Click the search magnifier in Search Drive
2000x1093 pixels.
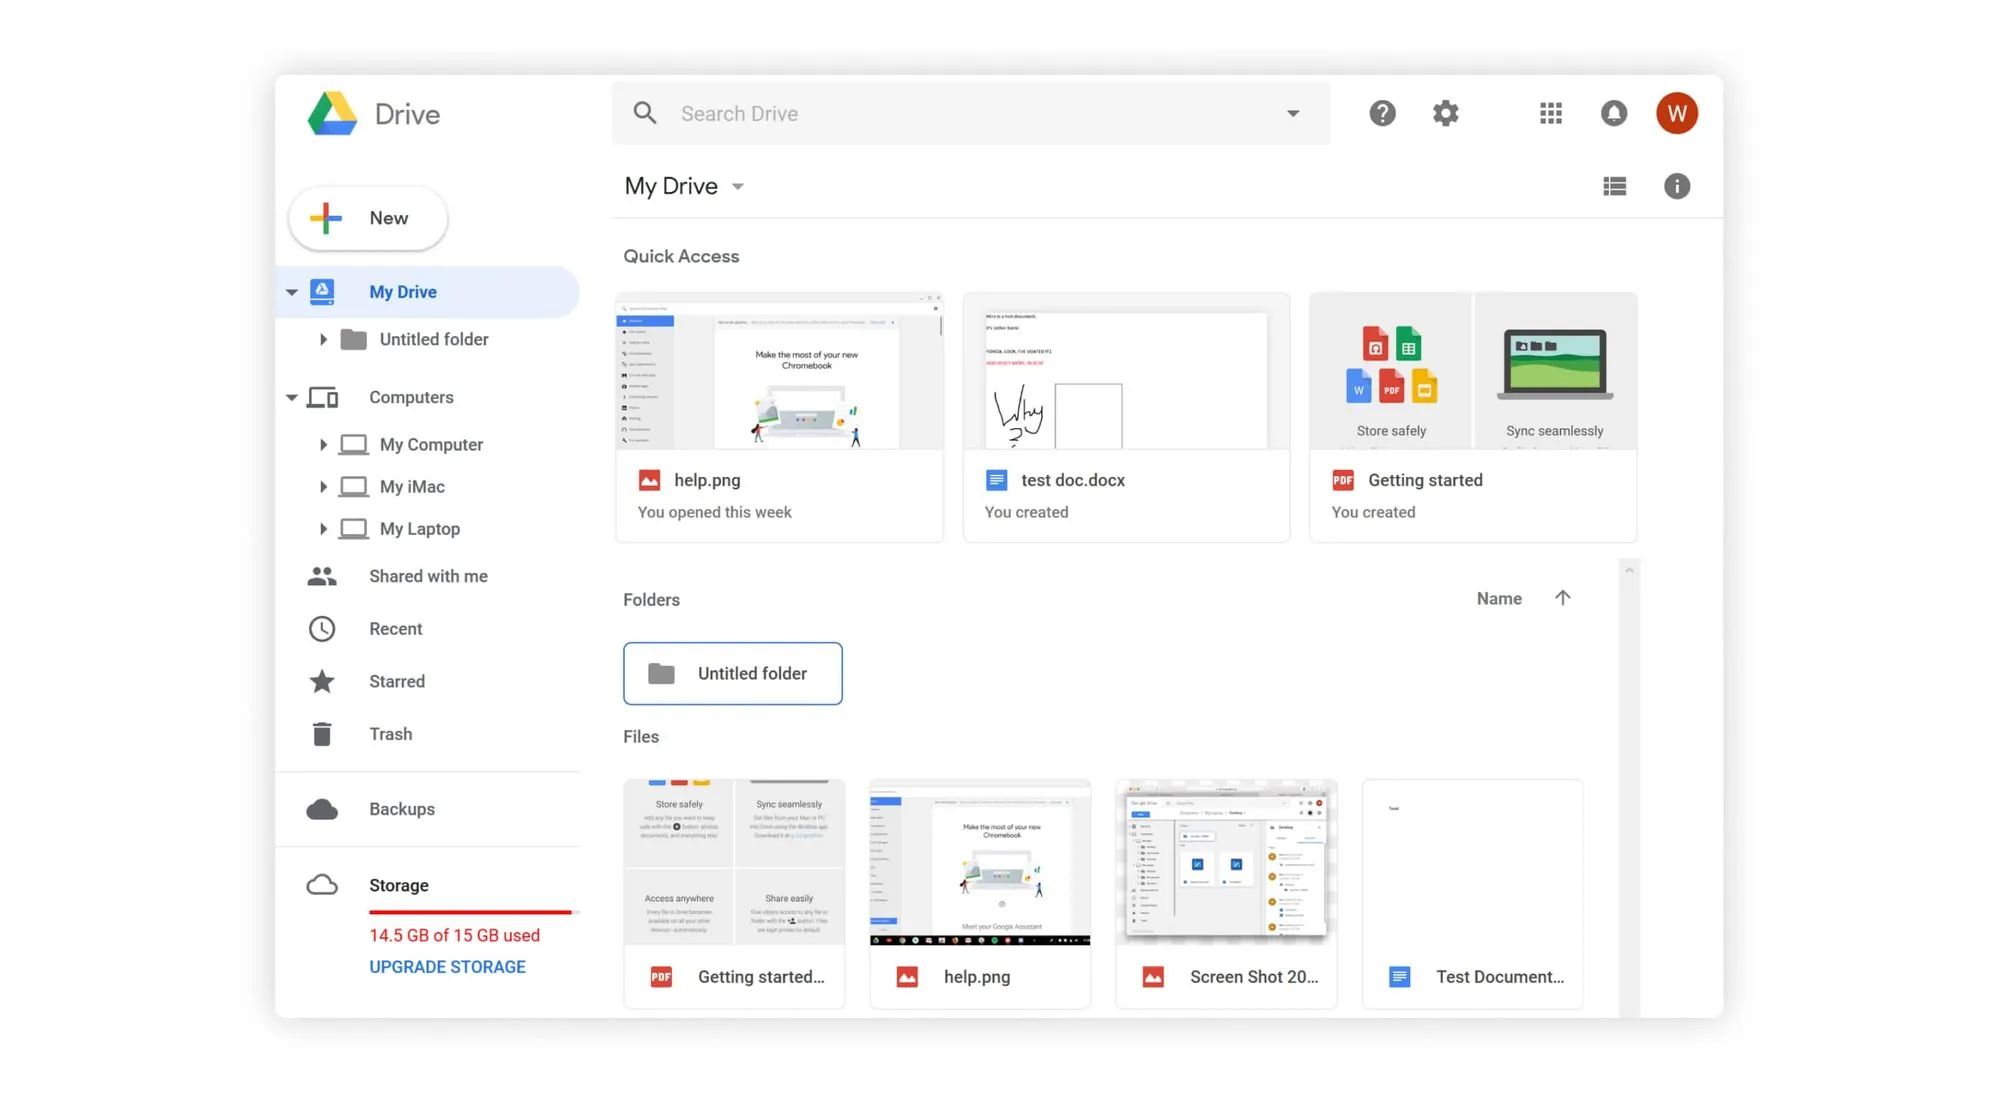[x=645, y=113]
